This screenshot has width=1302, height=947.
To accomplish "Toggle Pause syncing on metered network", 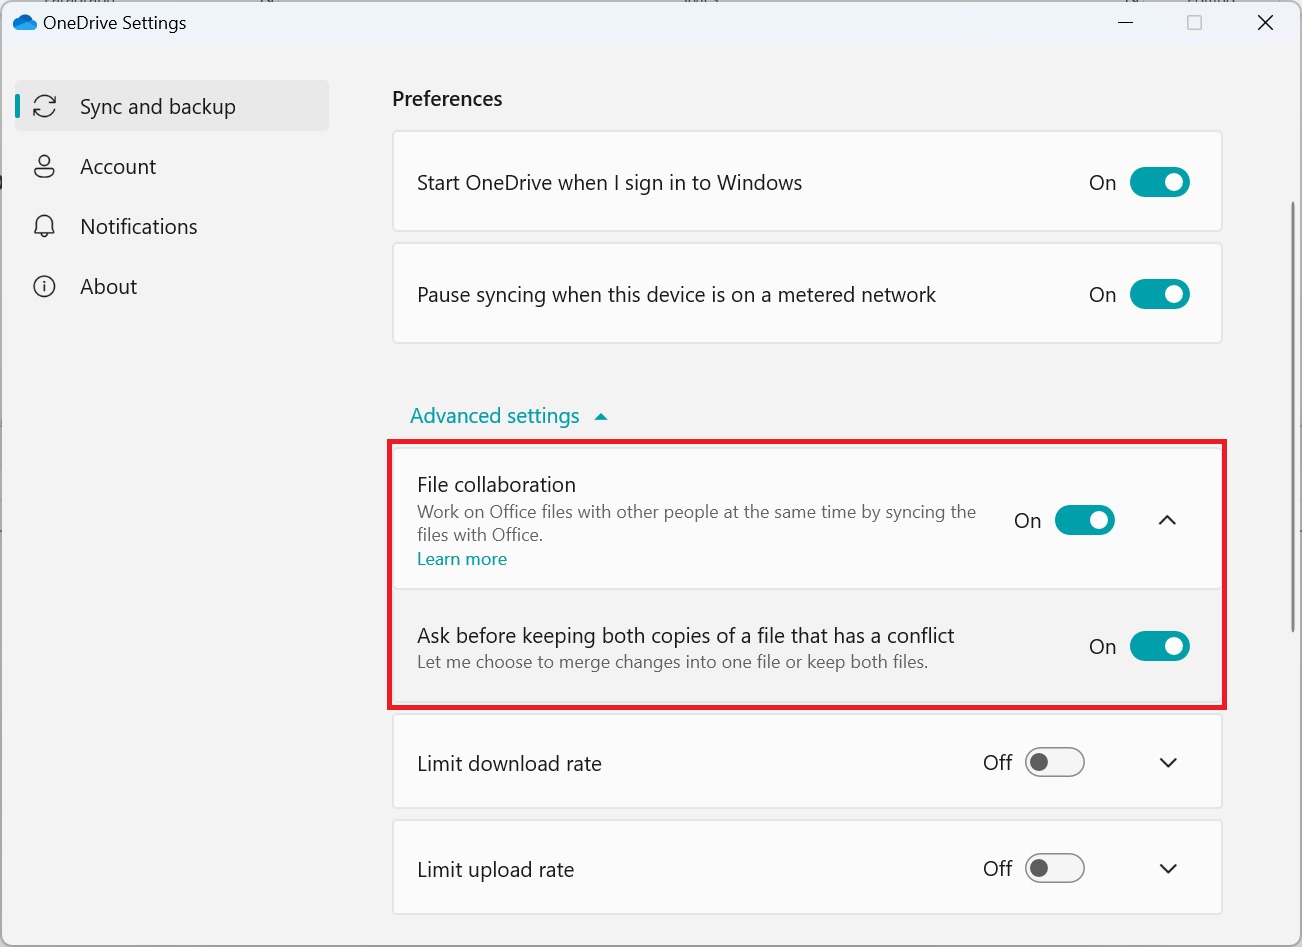I will [1160, 294].
